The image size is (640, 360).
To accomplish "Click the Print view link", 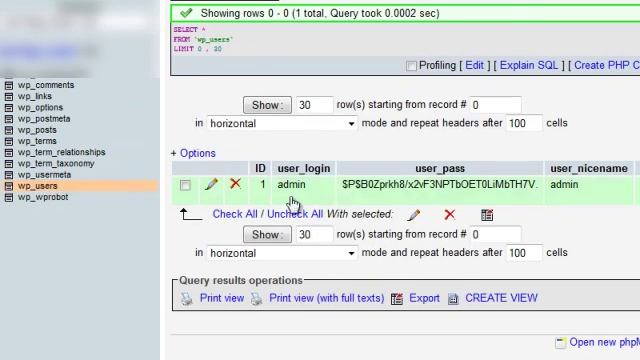I will (x=222, y=298).
